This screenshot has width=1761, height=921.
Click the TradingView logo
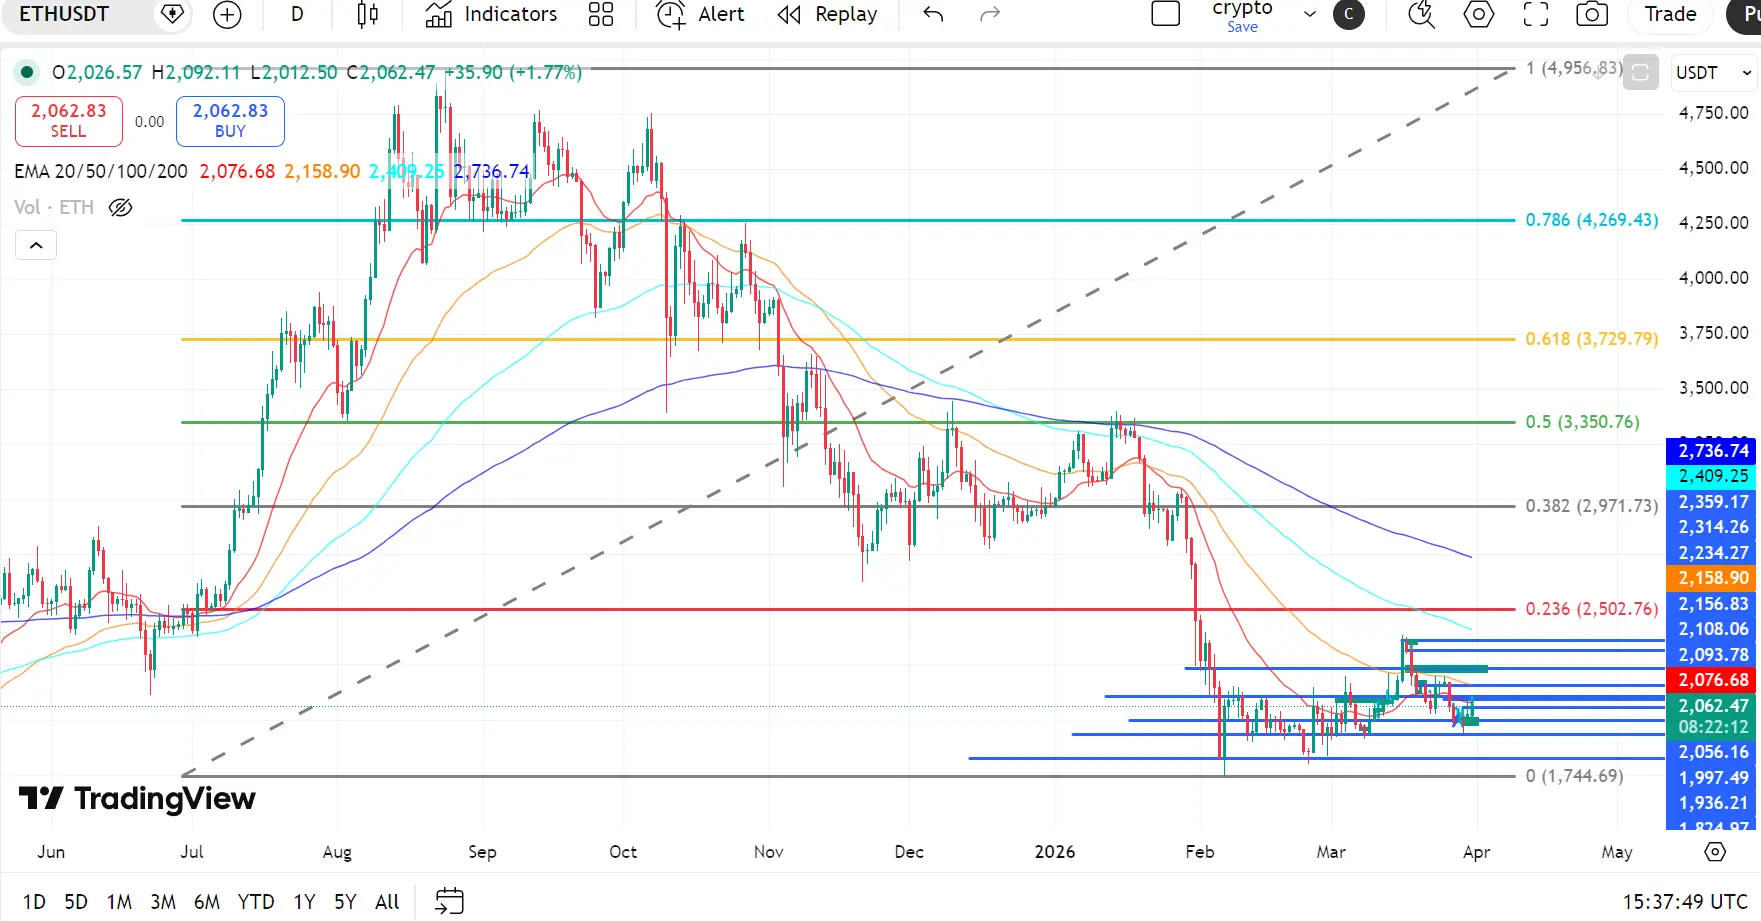coord(137,798)
